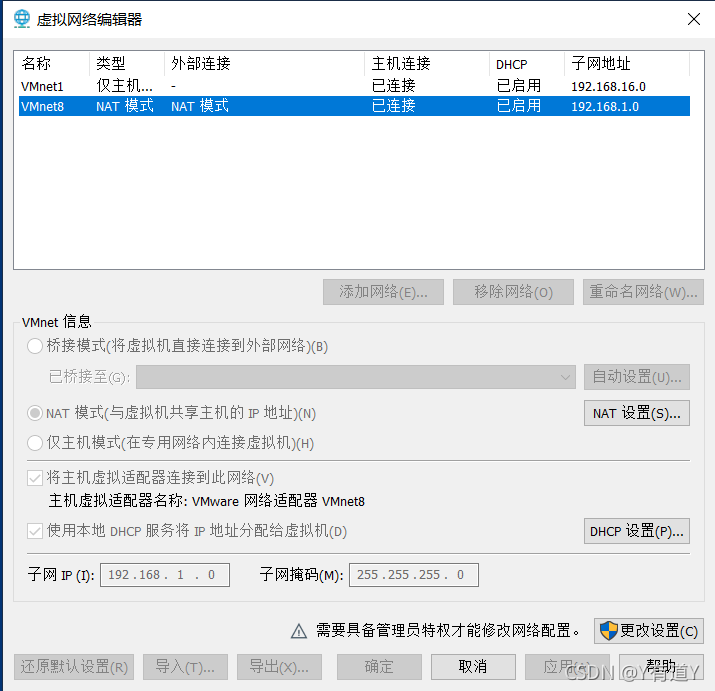Viewport: 715px width, 691px height.
Task: Select NAT 模式 radio button
Action: [35, 413]
